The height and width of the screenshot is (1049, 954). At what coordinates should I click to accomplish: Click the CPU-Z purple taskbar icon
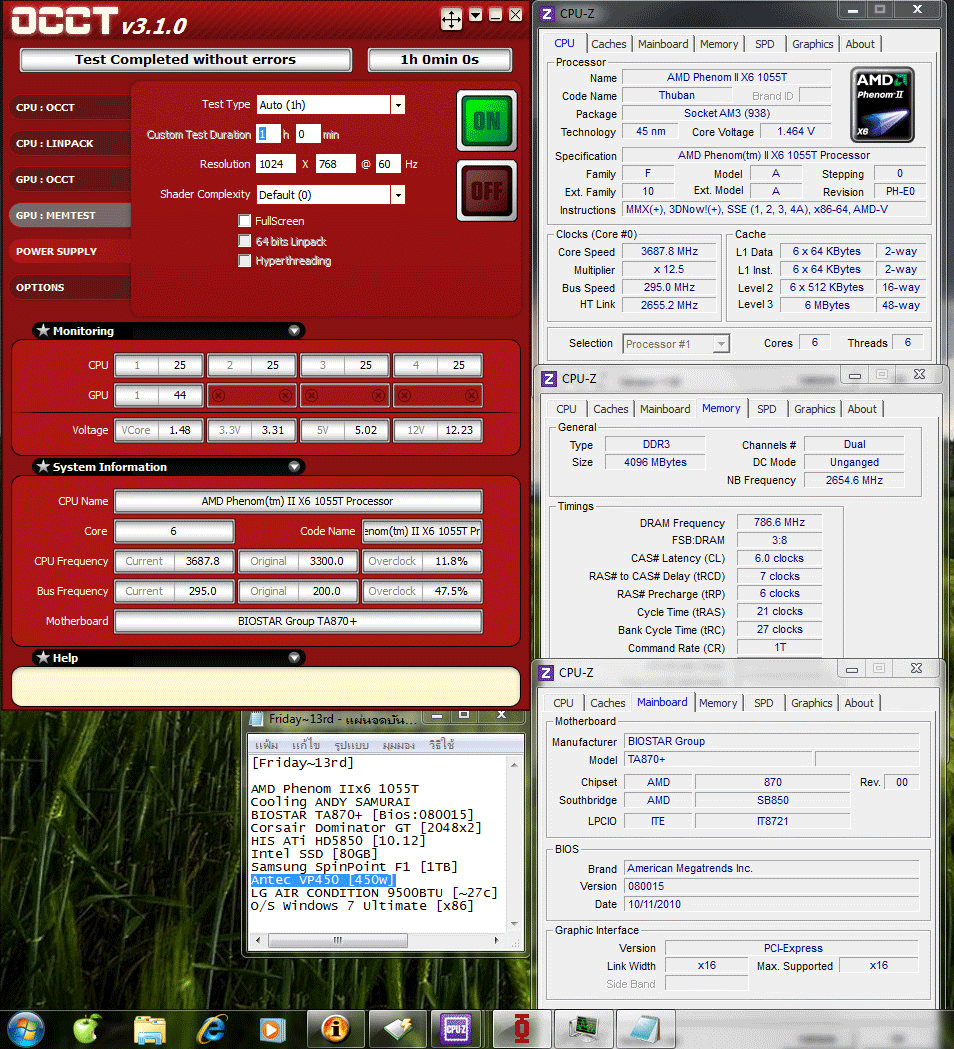[456, 1030]
